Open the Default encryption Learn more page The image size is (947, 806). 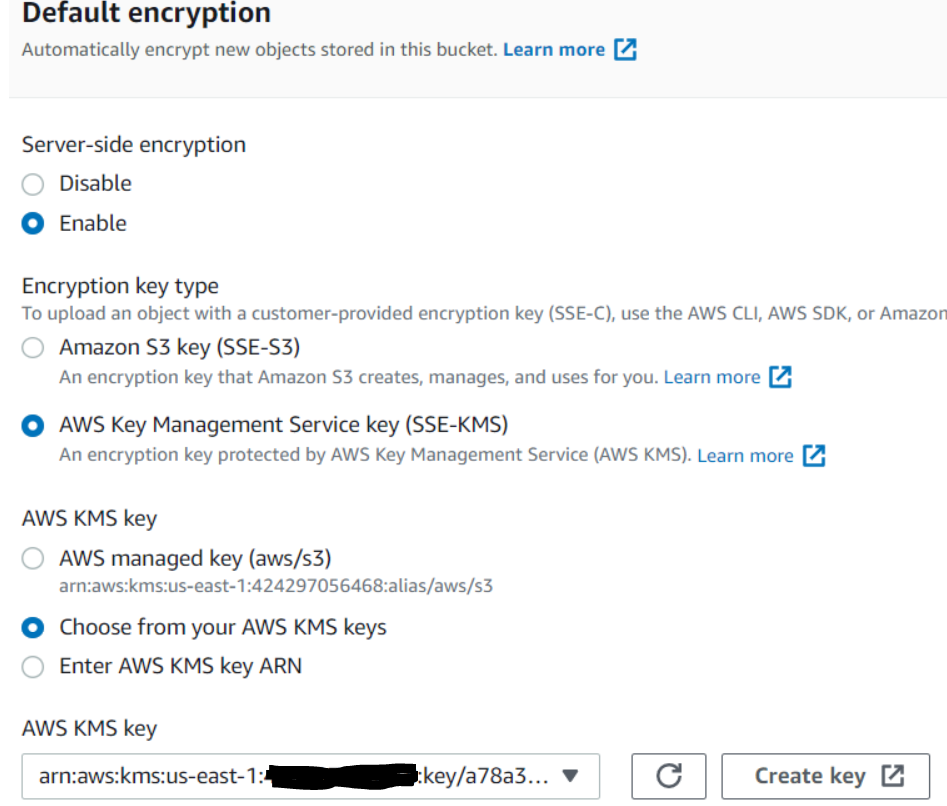(554, 48)
